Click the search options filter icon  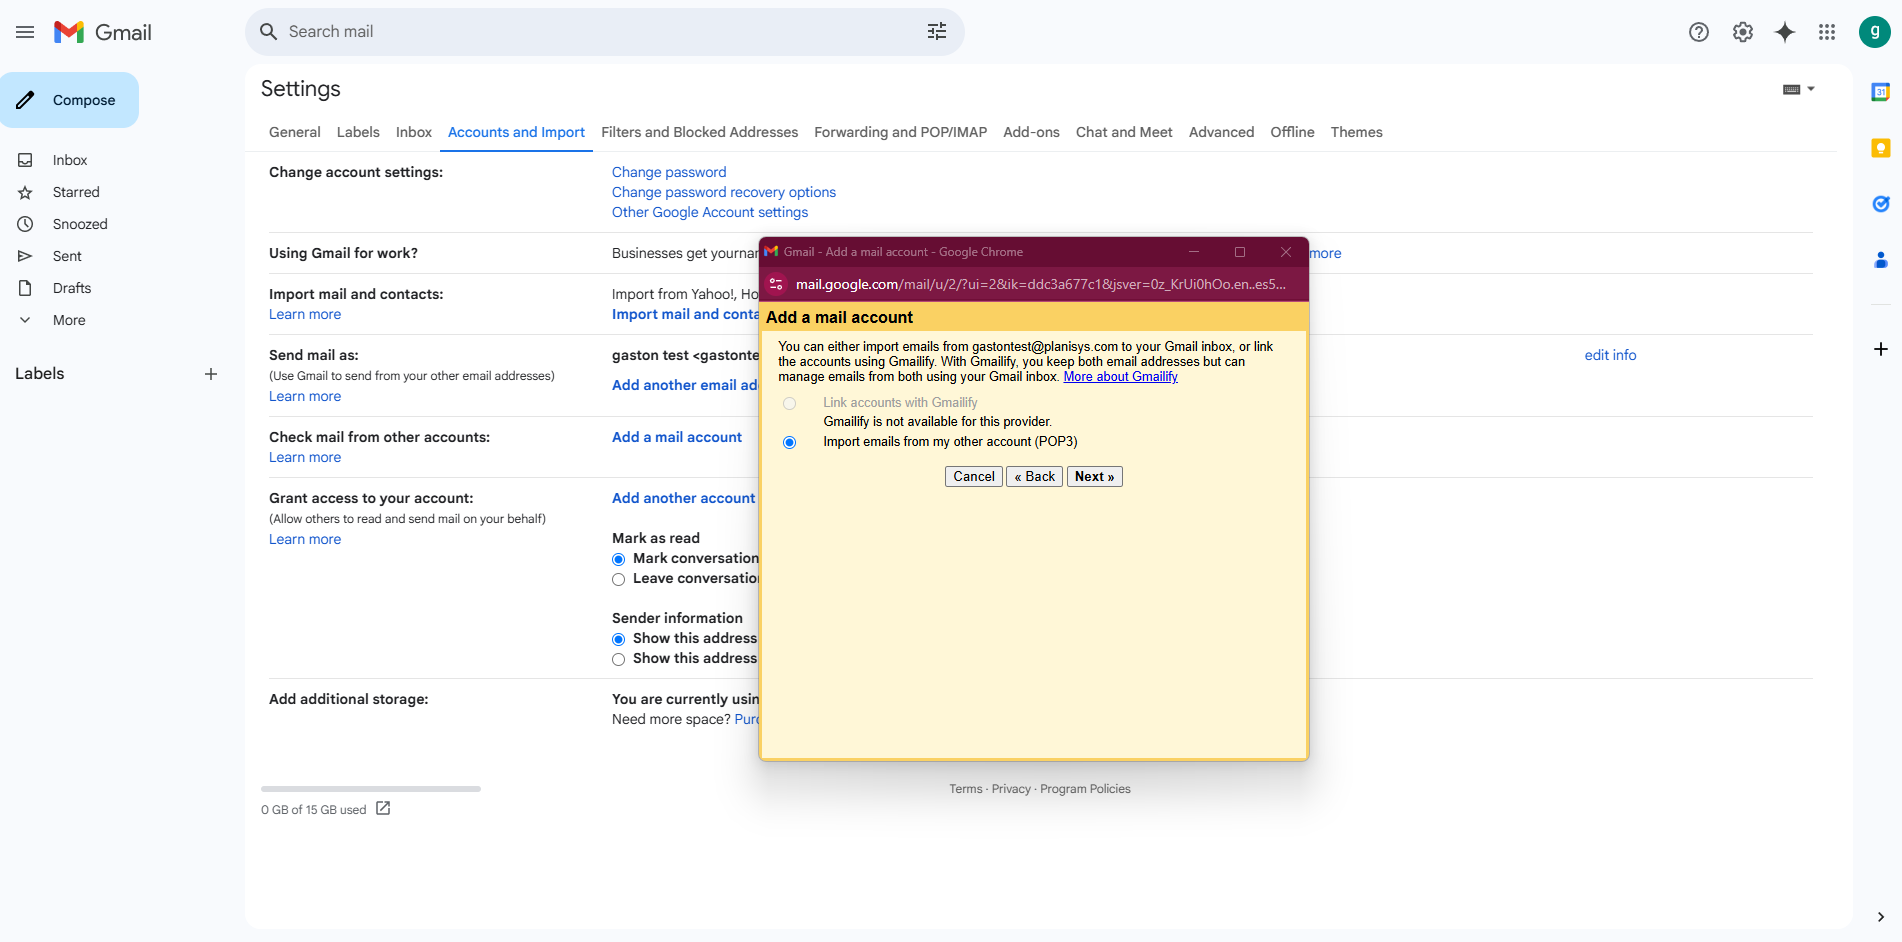pos(936,32)
